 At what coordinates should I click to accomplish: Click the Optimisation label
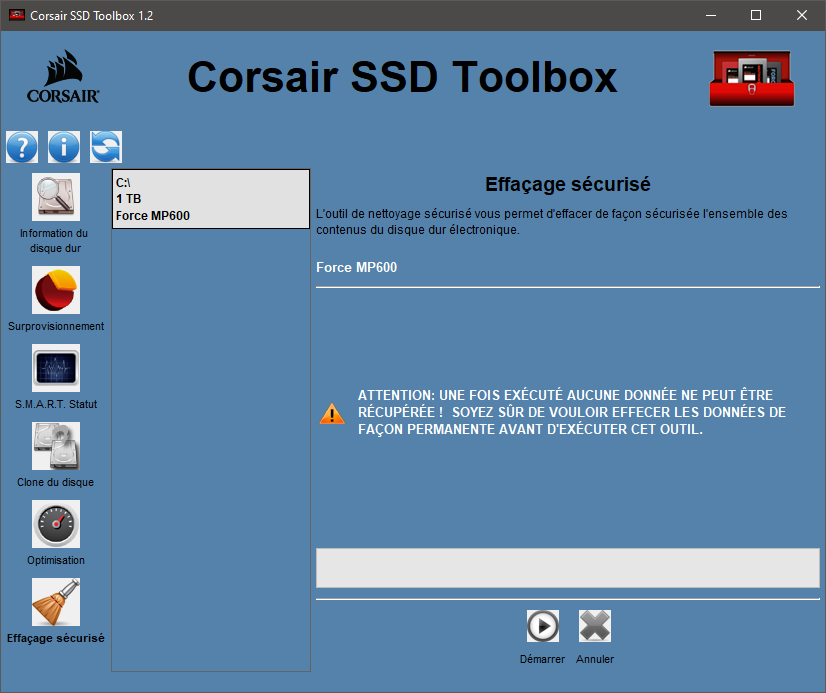[x=56, y=560]
